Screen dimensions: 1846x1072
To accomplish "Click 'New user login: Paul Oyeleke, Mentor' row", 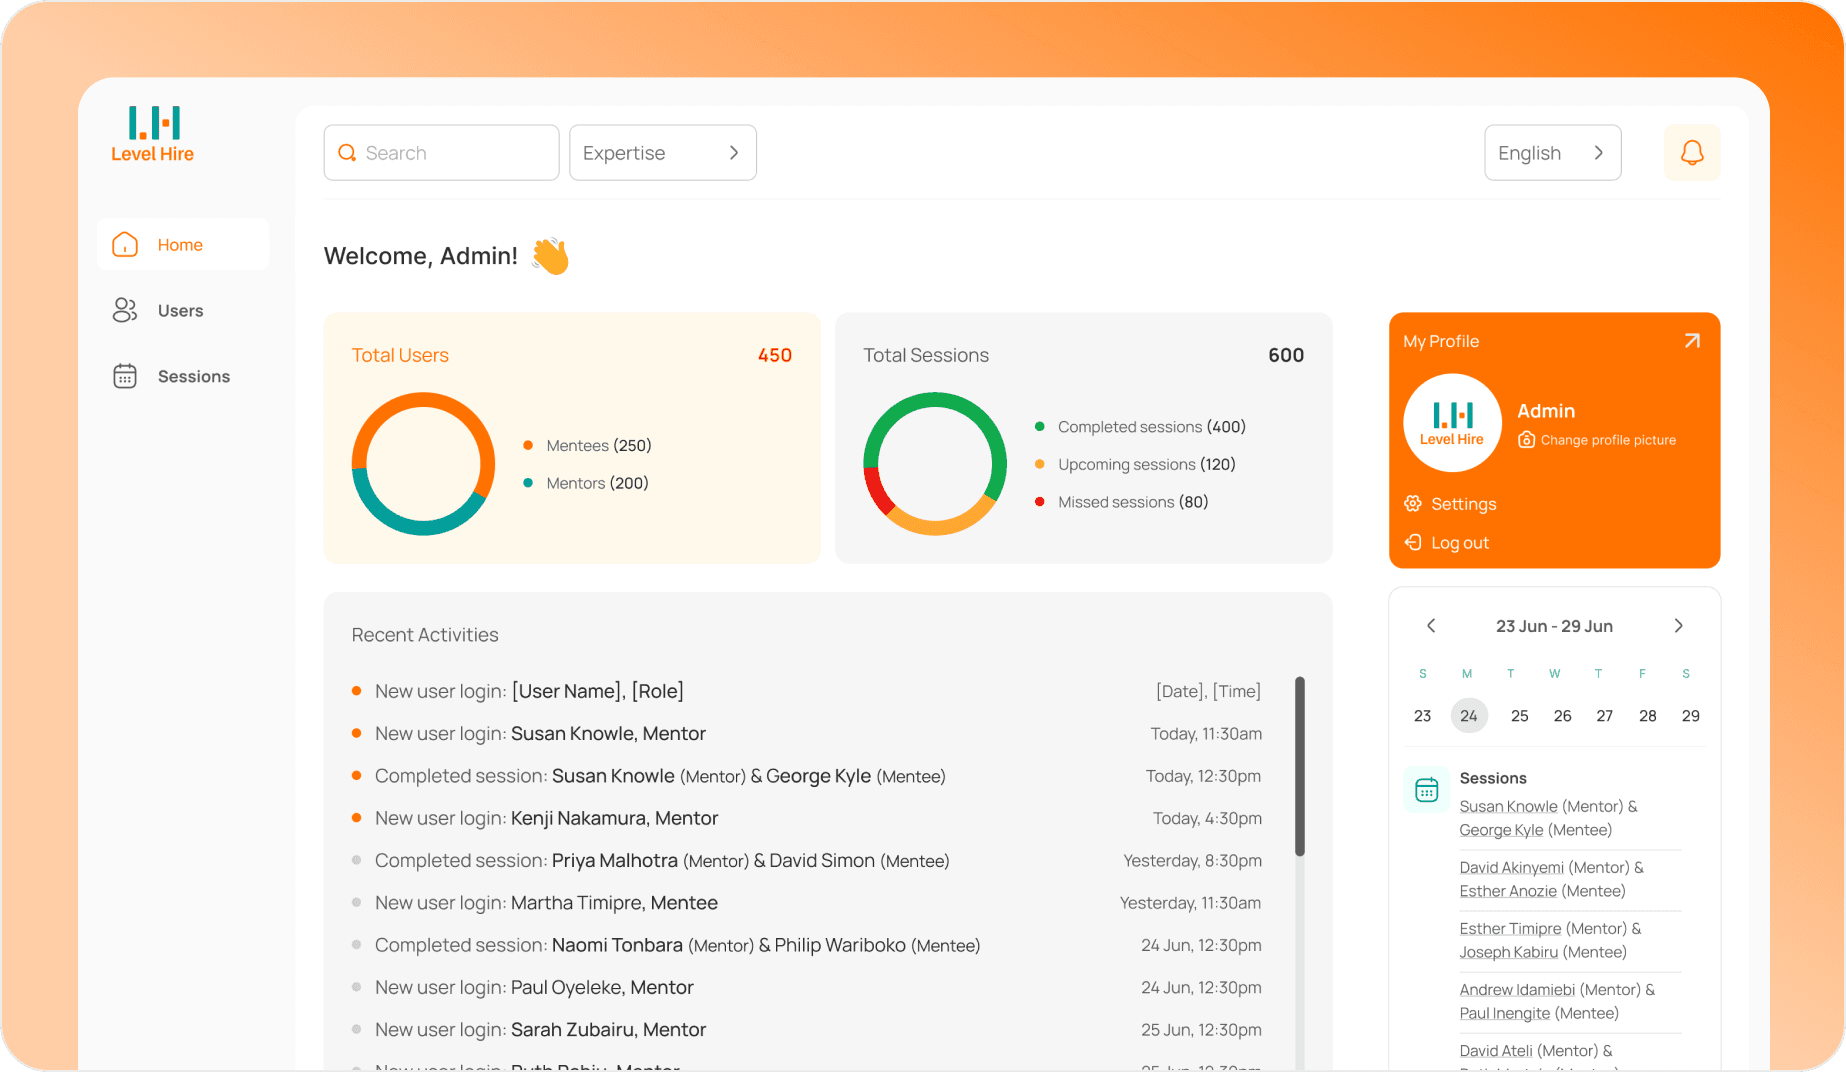I will (807, 988).
